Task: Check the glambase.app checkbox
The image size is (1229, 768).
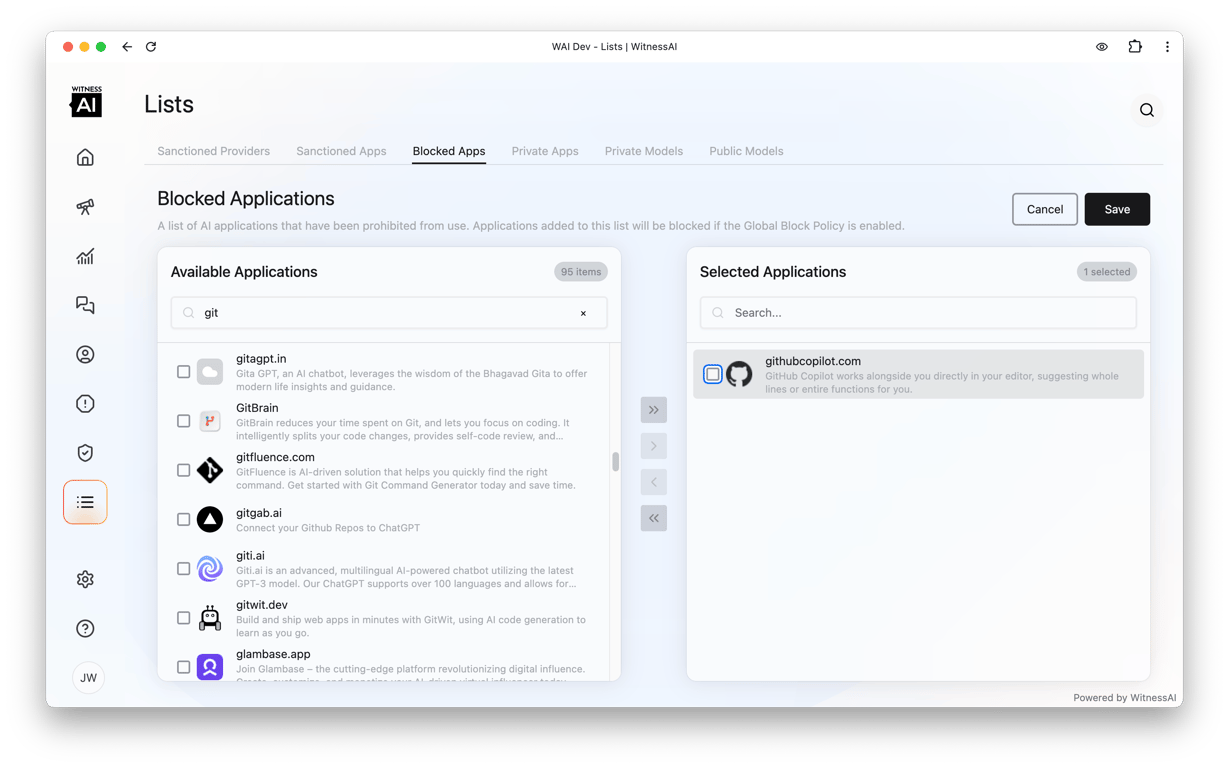Action: click(x=183, y=667)
